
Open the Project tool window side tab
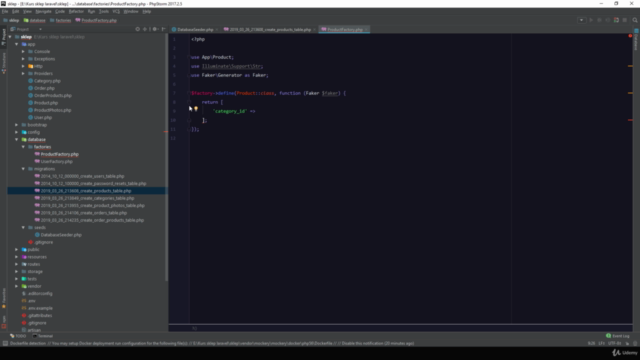(4, 37)
